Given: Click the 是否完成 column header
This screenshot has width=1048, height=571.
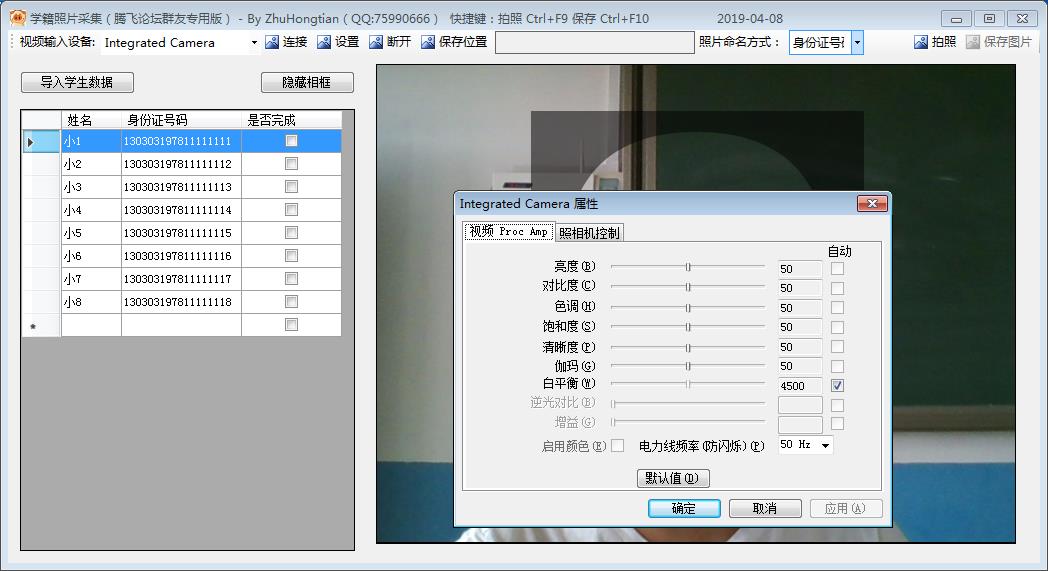Looking at the screenshot, I should pos(291,120).
